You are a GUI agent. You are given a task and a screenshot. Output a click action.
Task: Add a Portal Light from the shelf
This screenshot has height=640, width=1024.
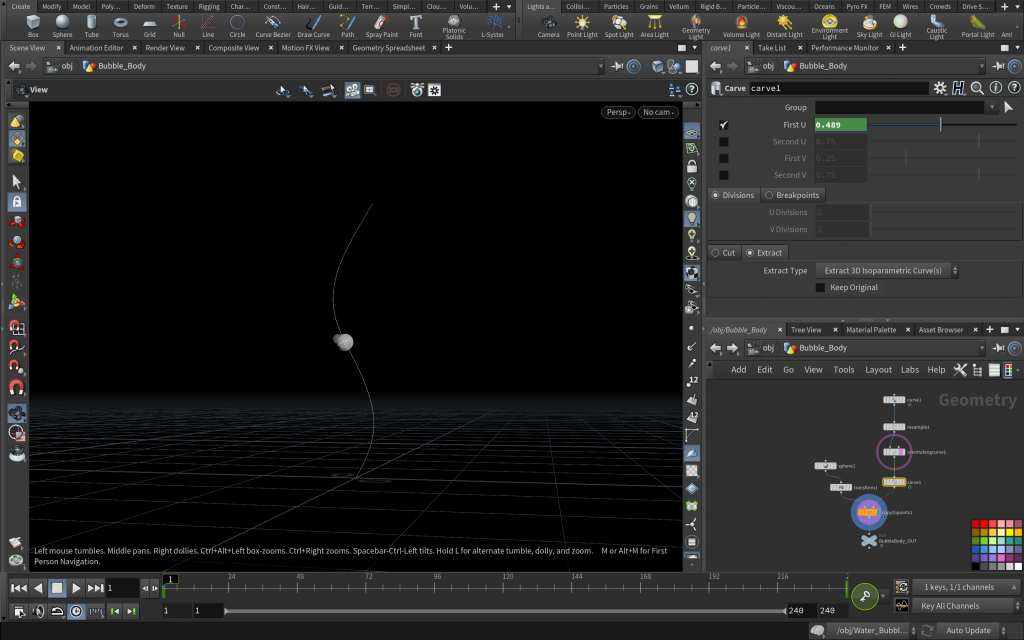(978, 26)
